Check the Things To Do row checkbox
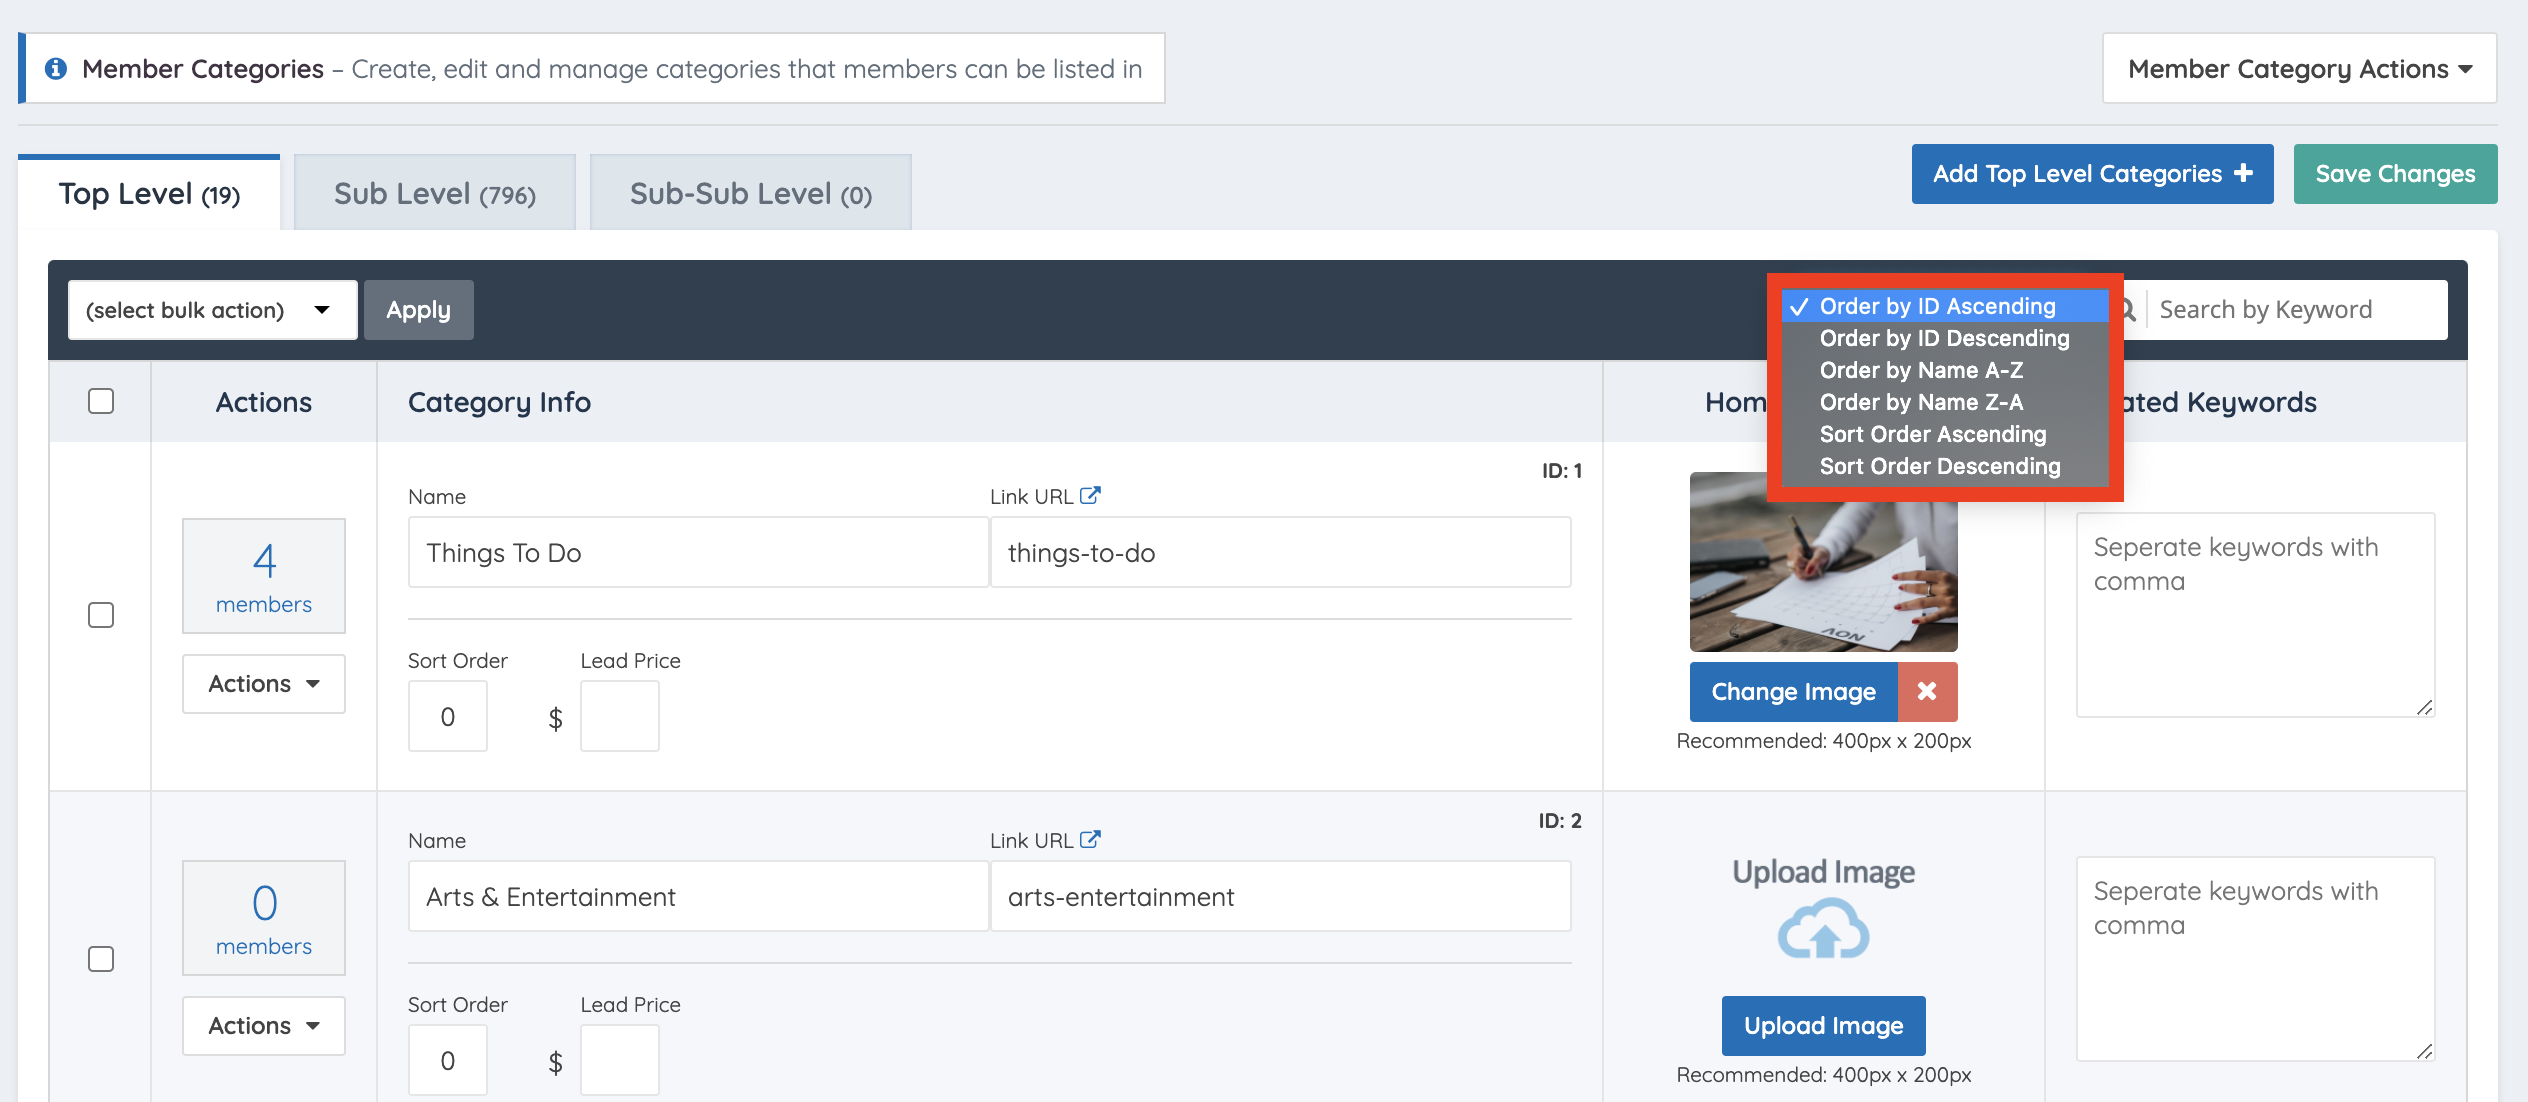 pyautogui.click(x=101, y=614)
